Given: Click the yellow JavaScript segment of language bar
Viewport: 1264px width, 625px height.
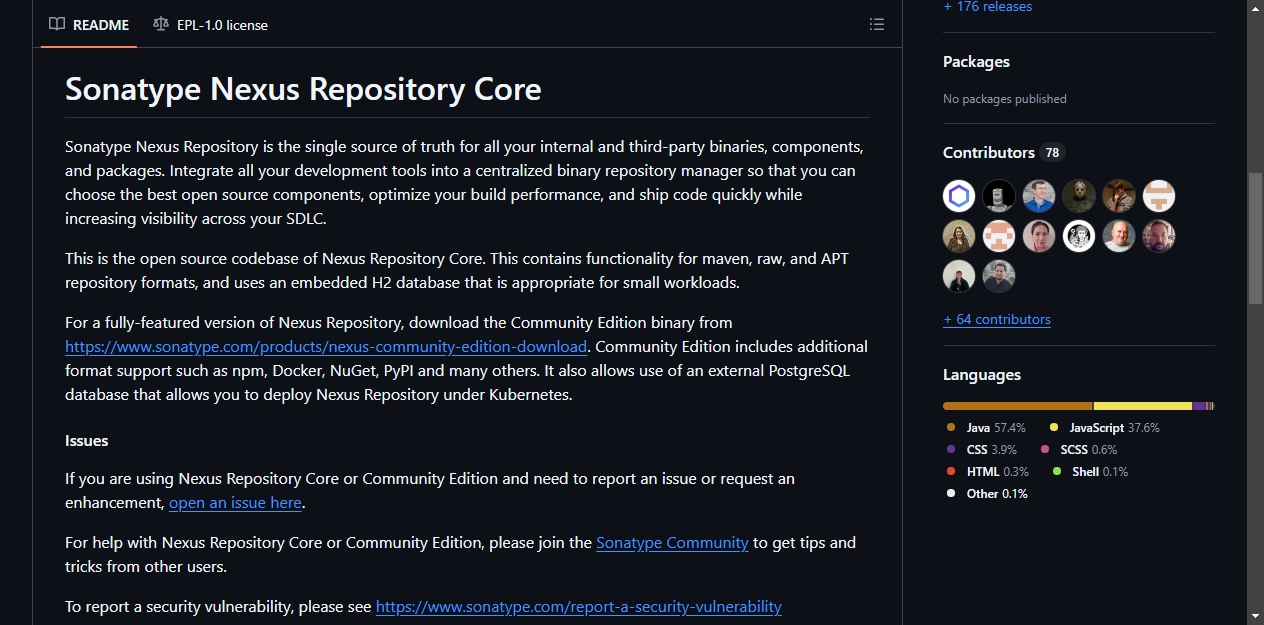Looking at the screenshot, I should [x=1143, y=406].
